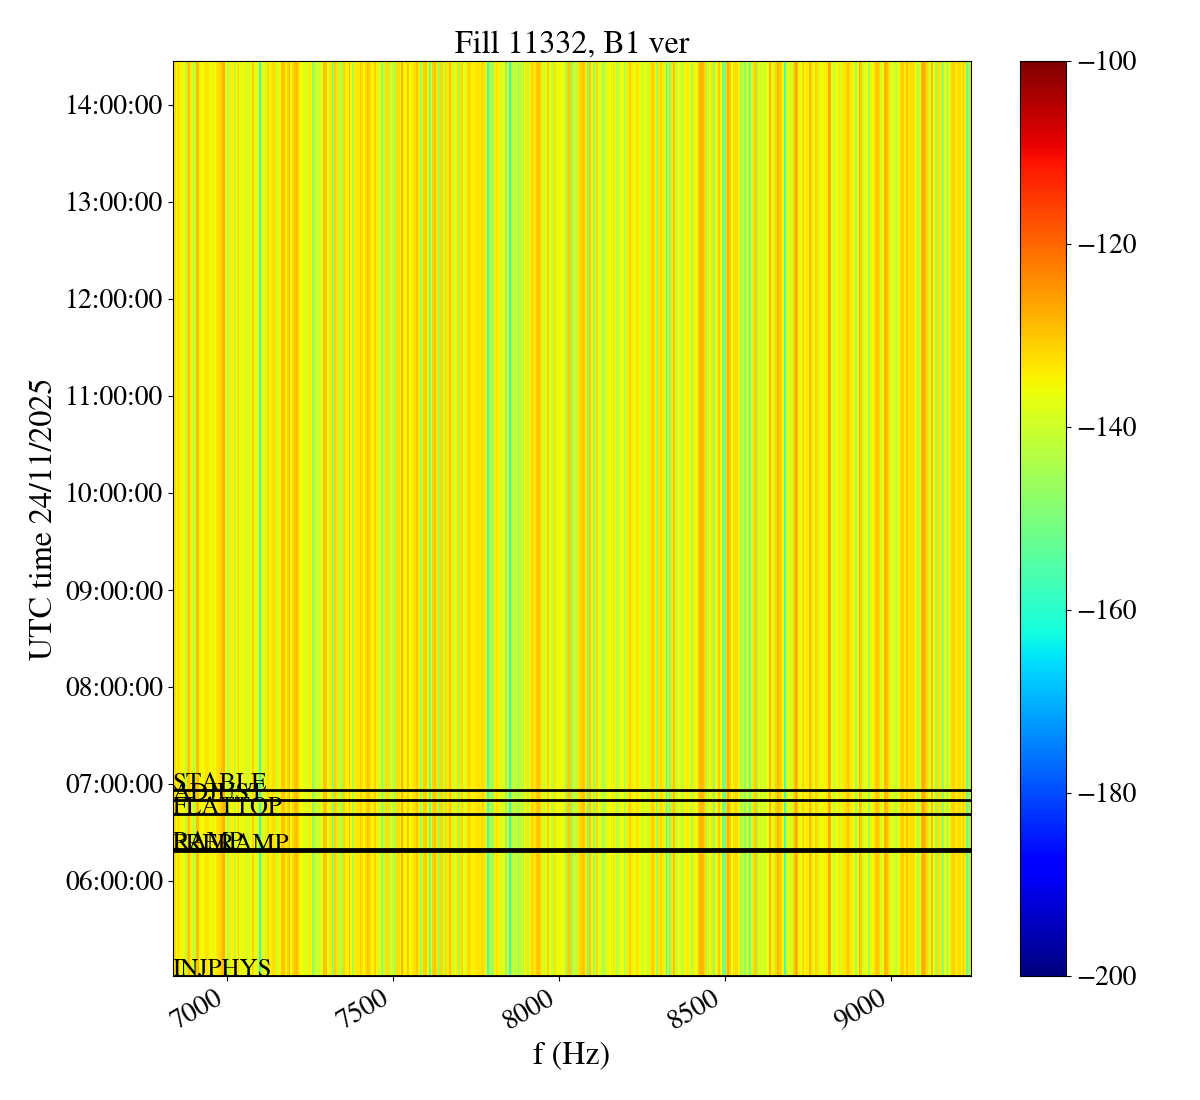1200x1100 pixels.
Task: Click the 'f (Hz)' x-axis label
Action: pyautogui.click(x=571, y=1054)
